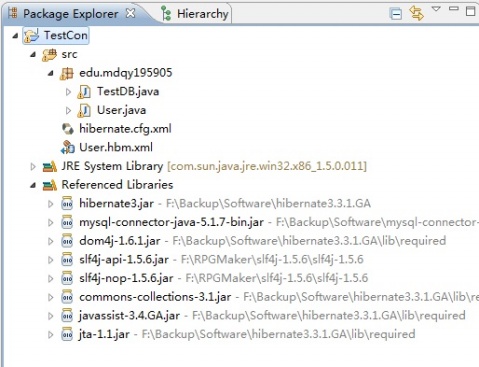The image size is (479, 367).
Task: Expand the TestDB.java node
Action: [x=68, y=92]
